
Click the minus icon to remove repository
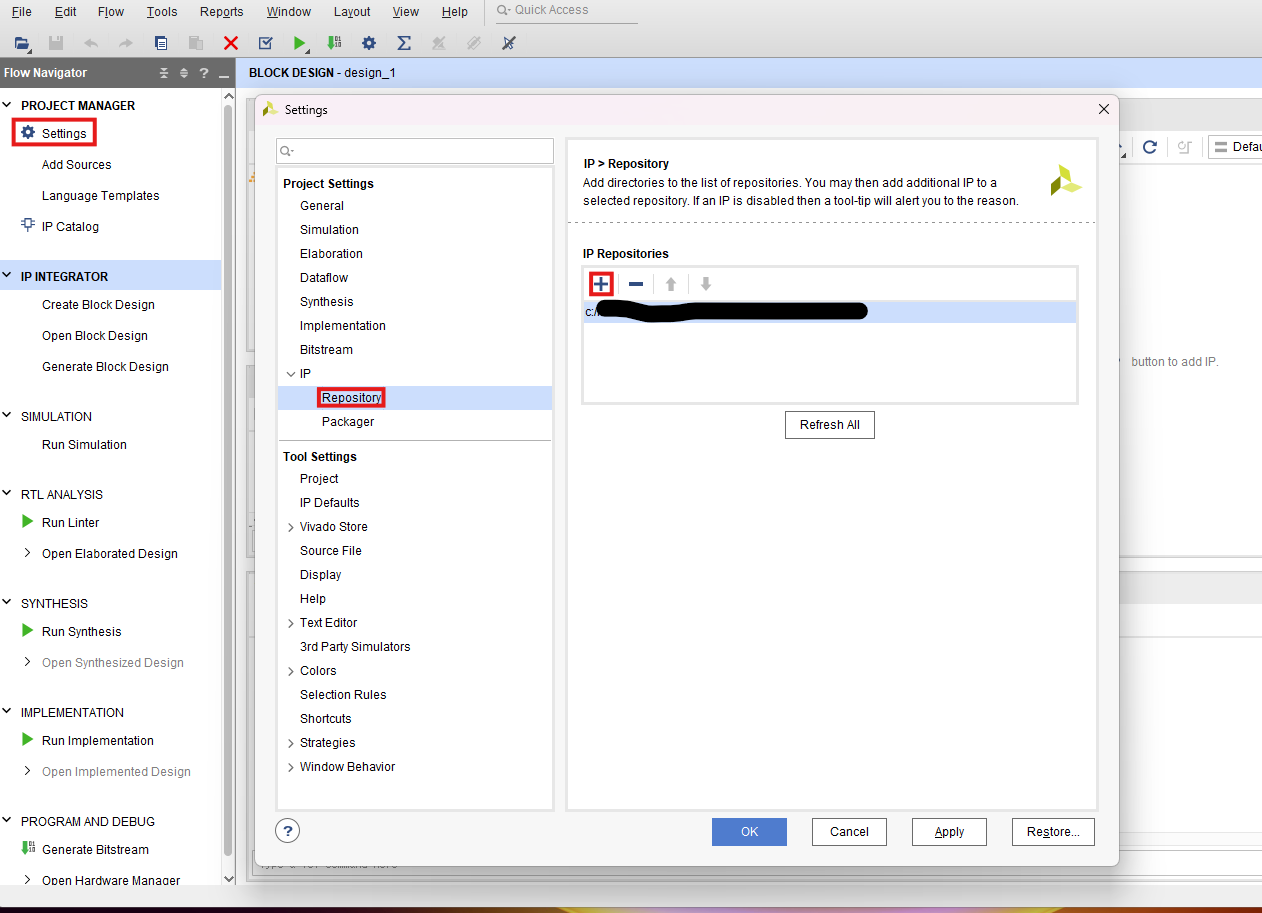tap(636, 284)
